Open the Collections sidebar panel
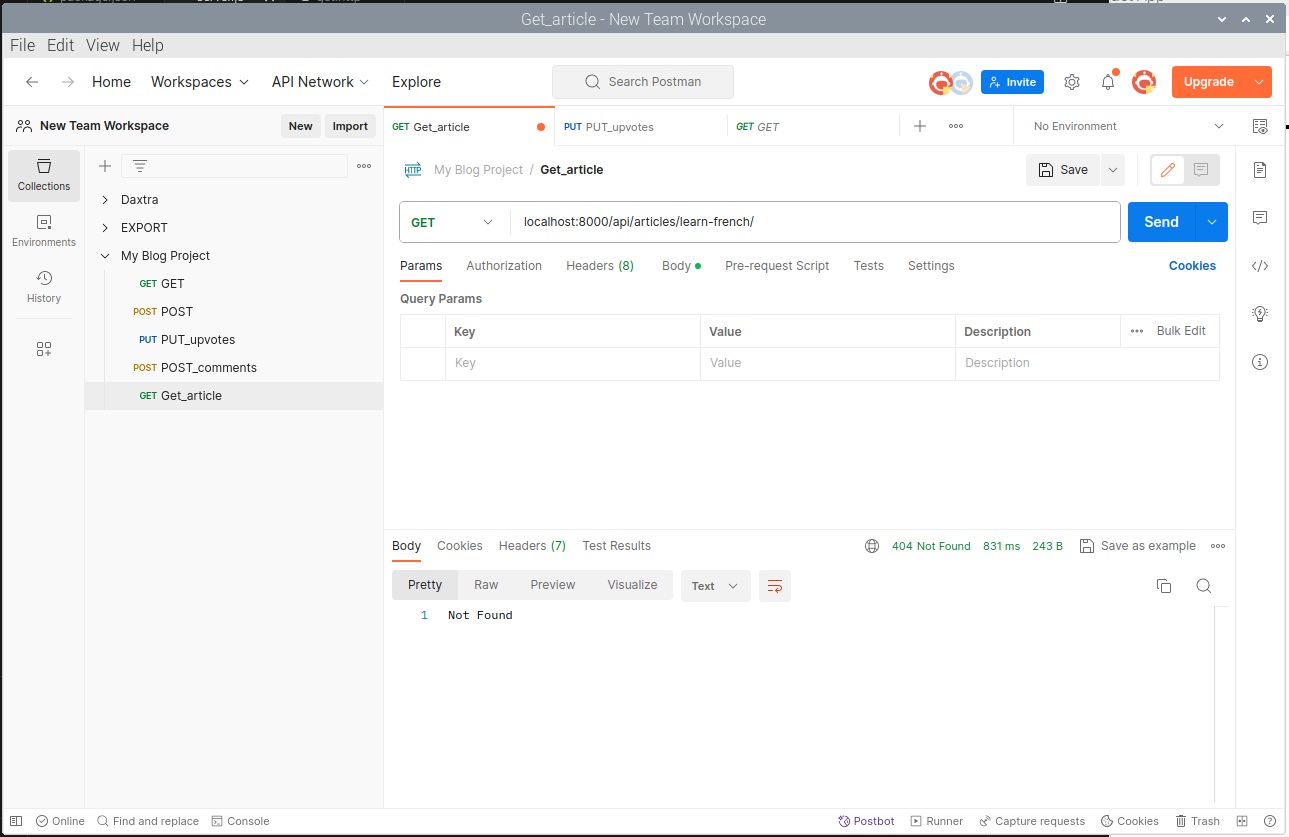The width and height of the screenshot is (1289, 837). pyautogui.click(x=44, y=175)
